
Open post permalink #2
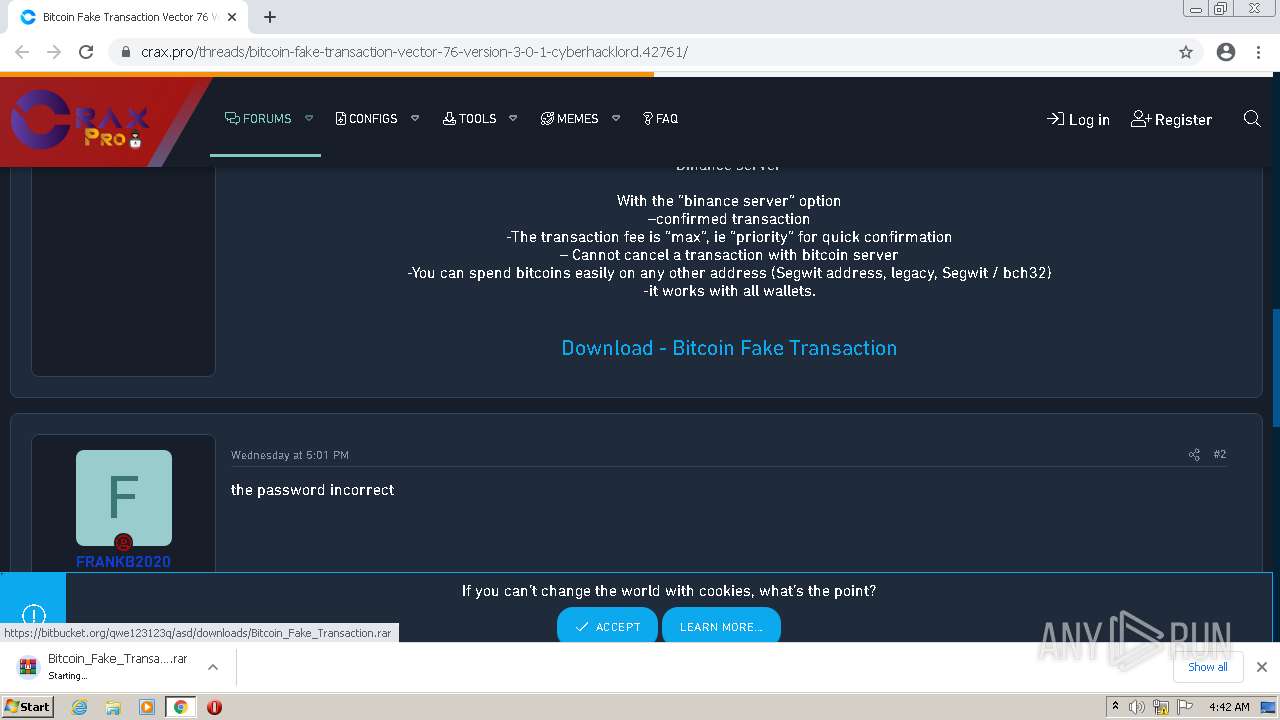[1220, 455]
